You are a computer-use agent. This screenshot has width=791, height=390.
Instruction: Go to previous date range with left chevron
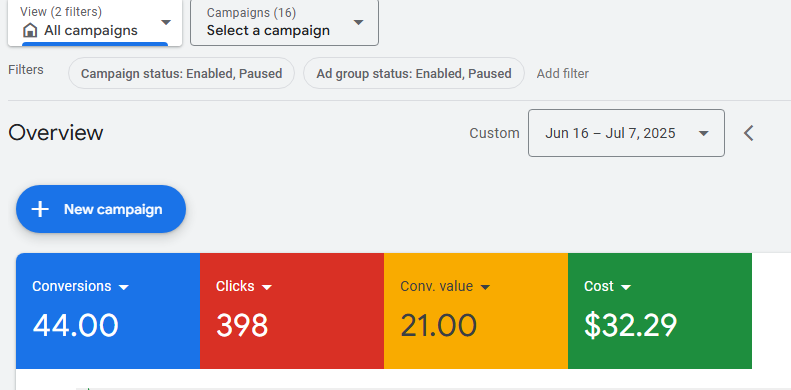click(749, 133)
